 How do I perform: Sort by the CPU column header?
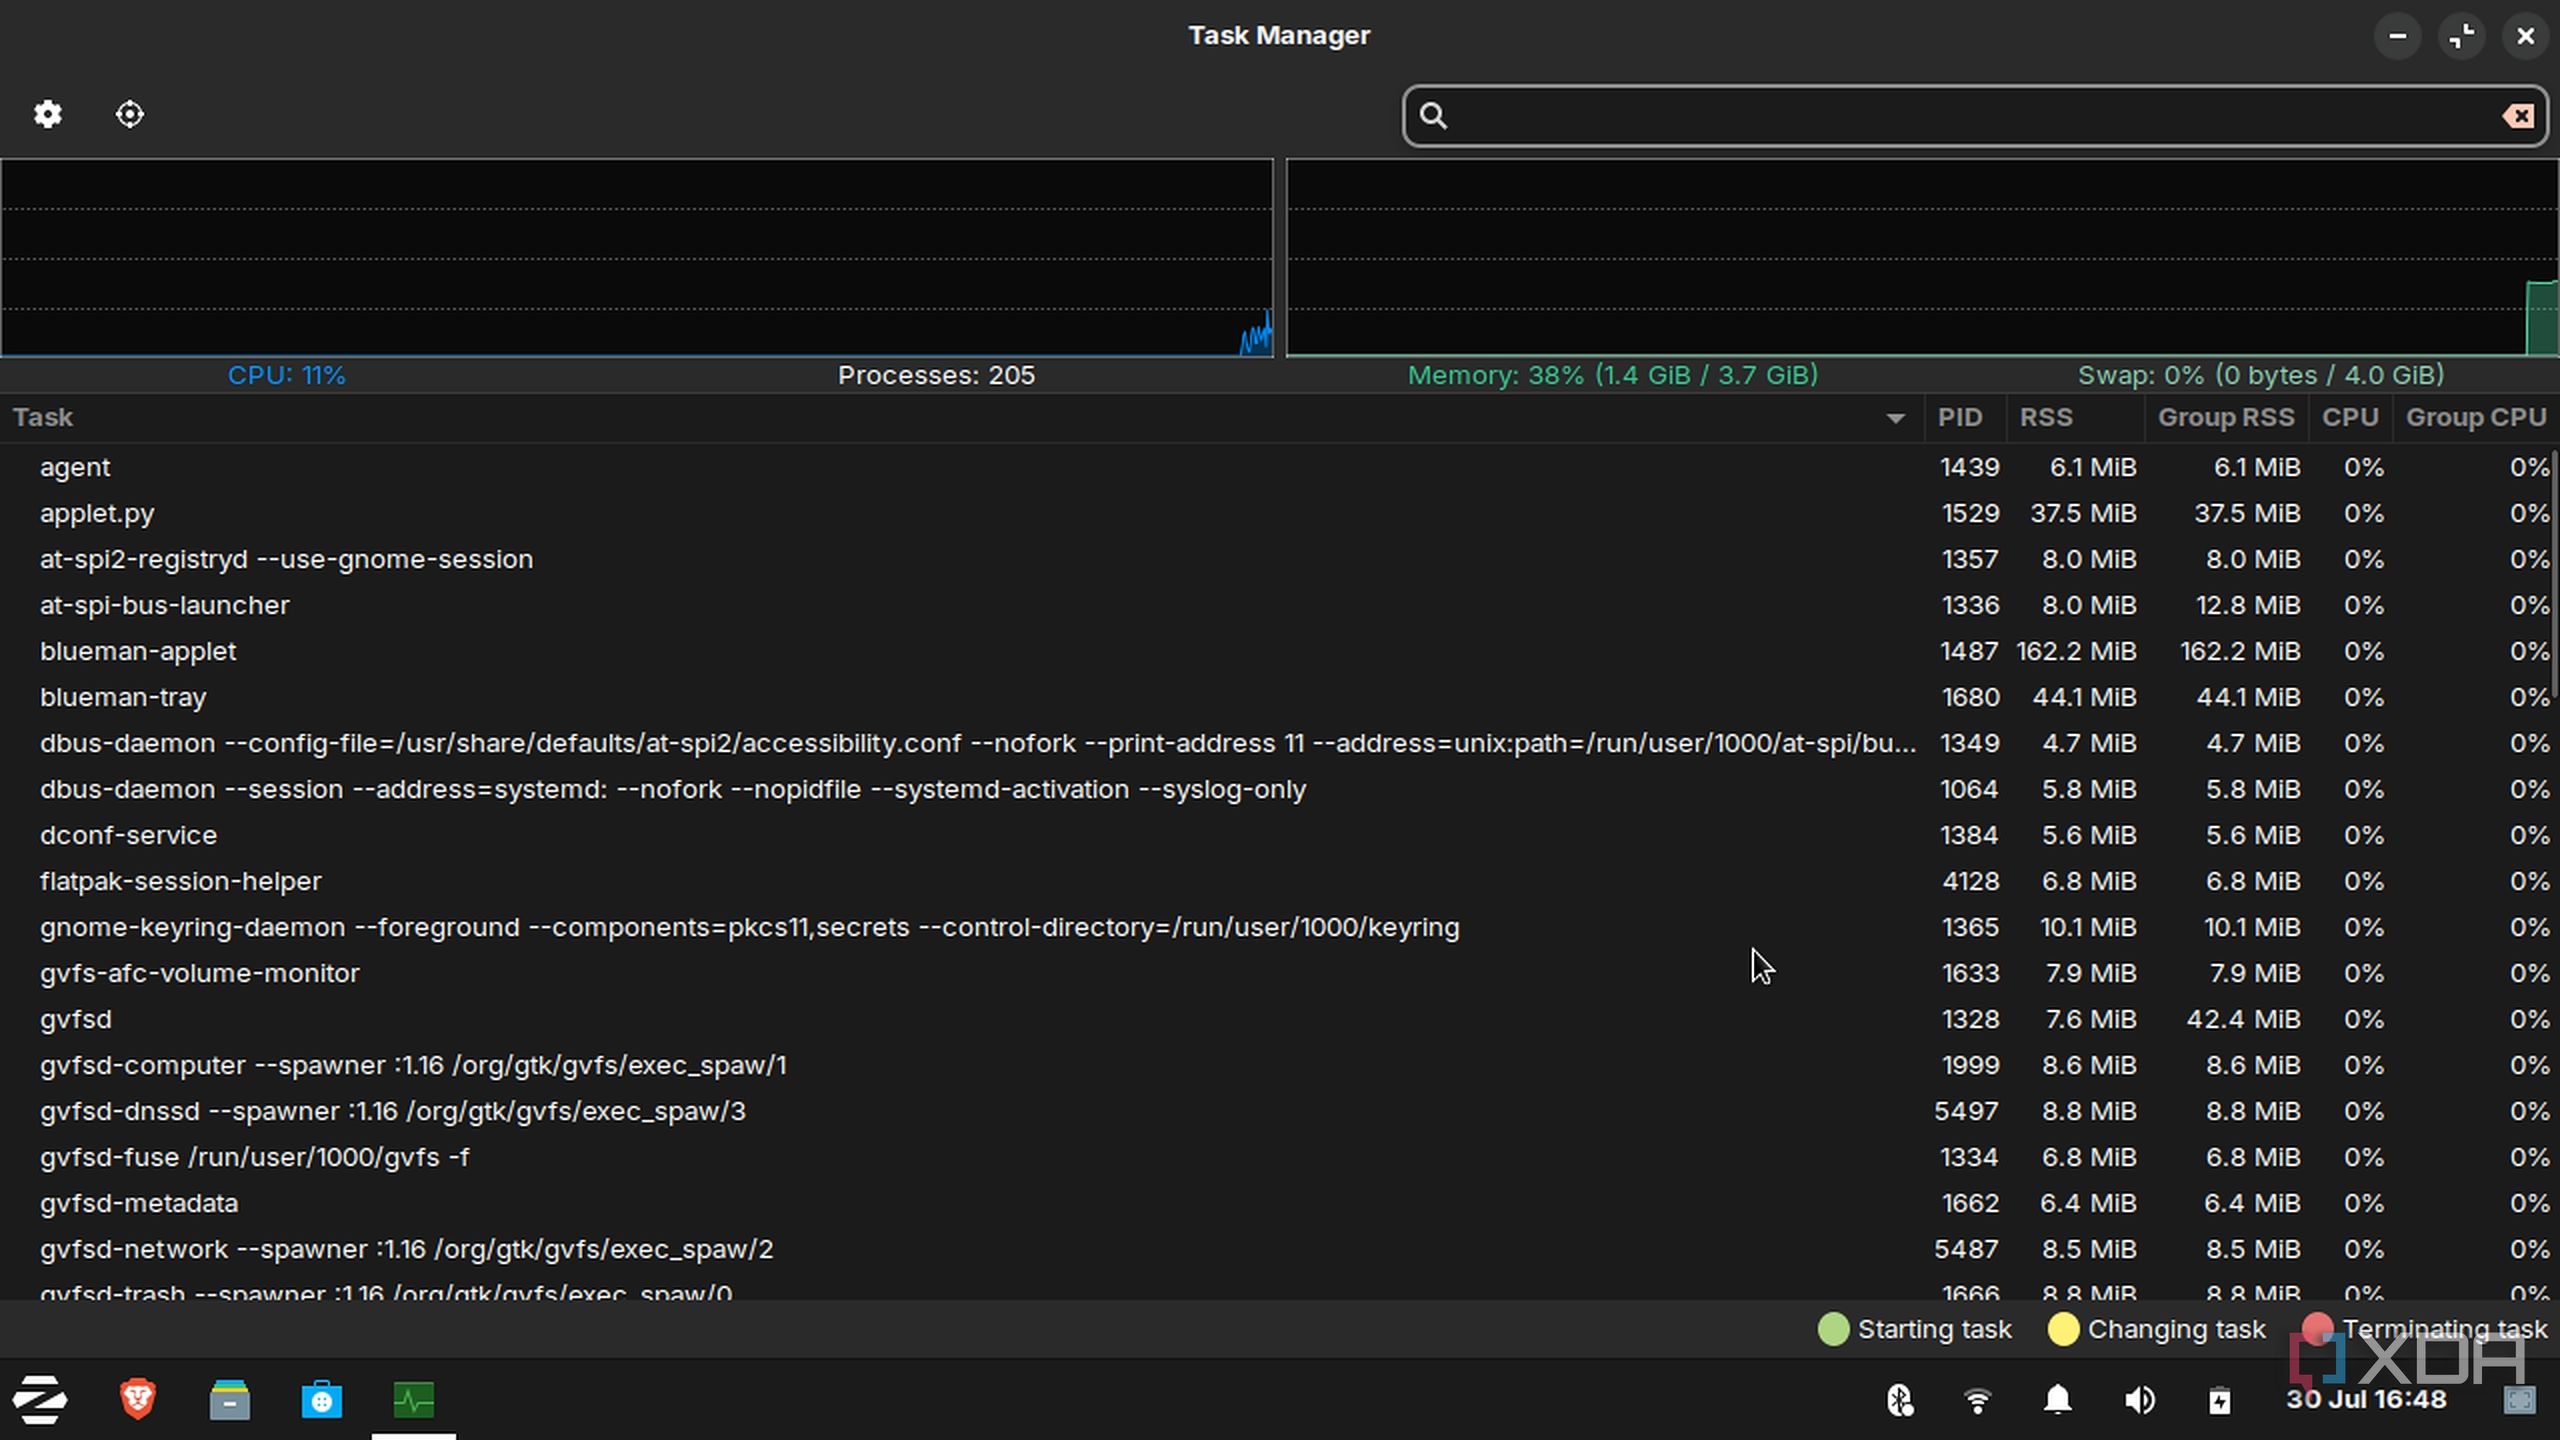(2350, 418)
